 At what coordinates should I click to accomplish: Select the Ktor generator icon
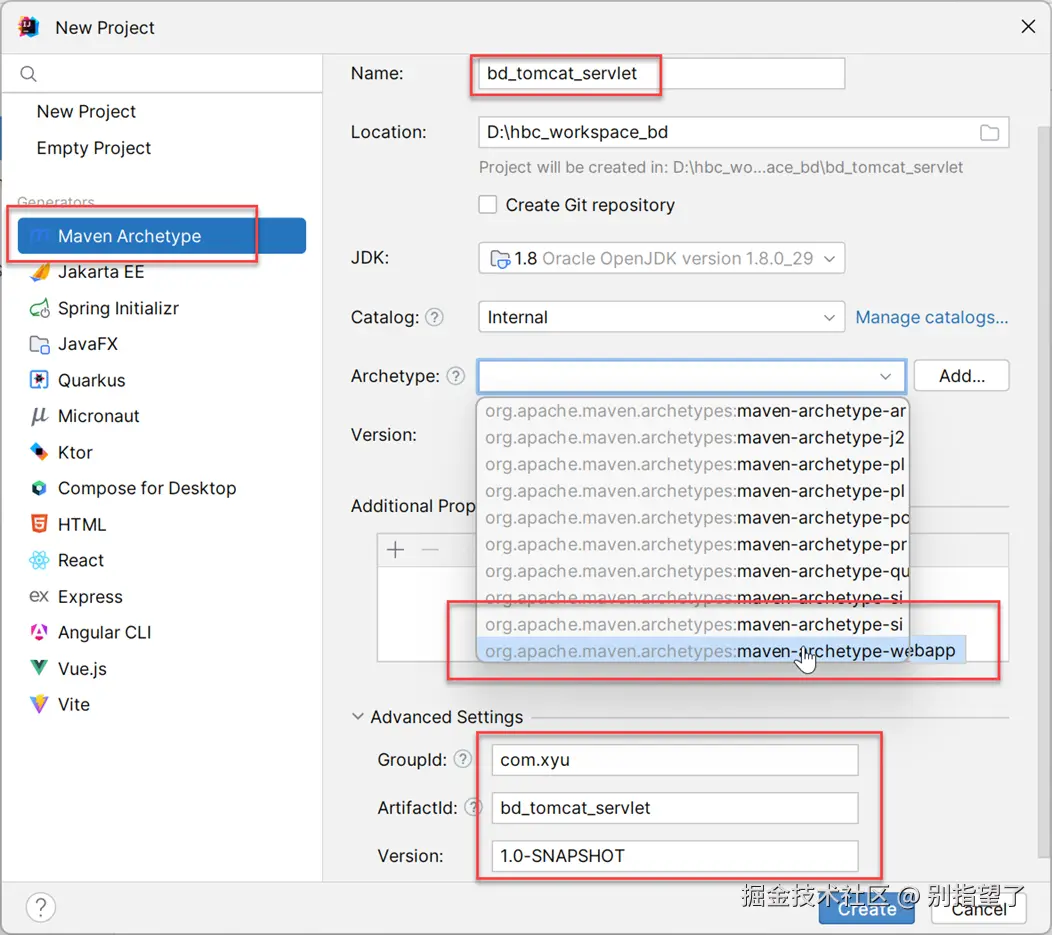pos(40,453)
